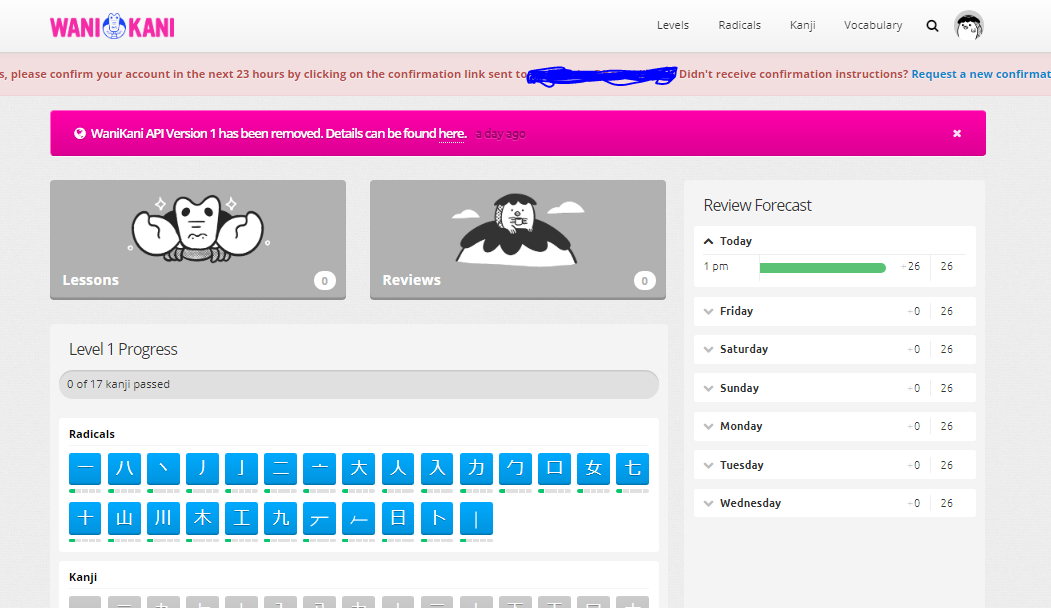Open the user avatar menu
The width and height of the screenshot is (1051, 608).
coord(969,25)
